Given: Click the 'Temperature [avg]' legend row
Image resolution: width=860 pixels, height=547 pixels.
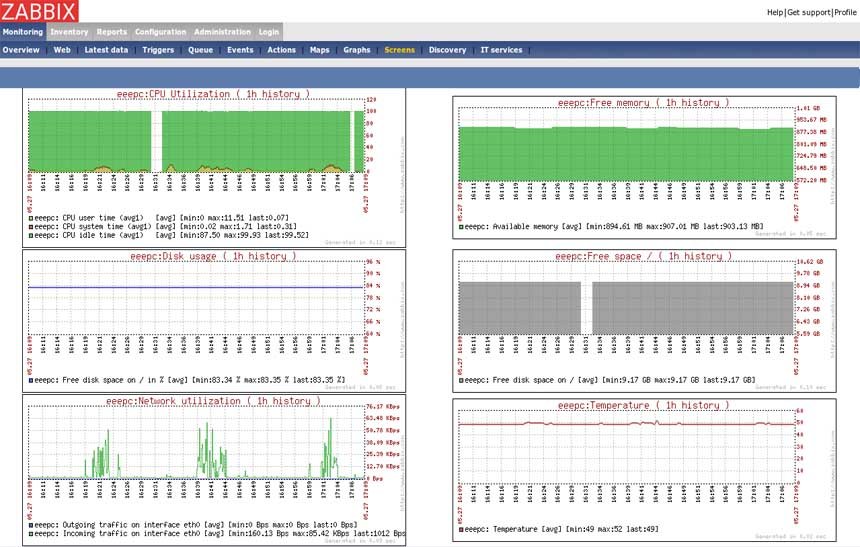Looking at the screenshot, I should pos(559,529).
